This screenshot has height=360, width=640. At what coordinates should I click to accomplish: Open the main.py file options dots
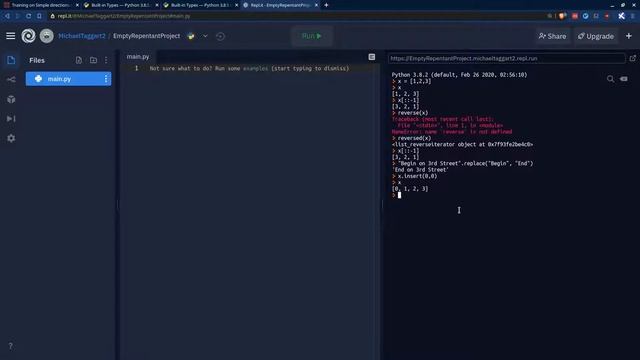click(x=106, y=79)
